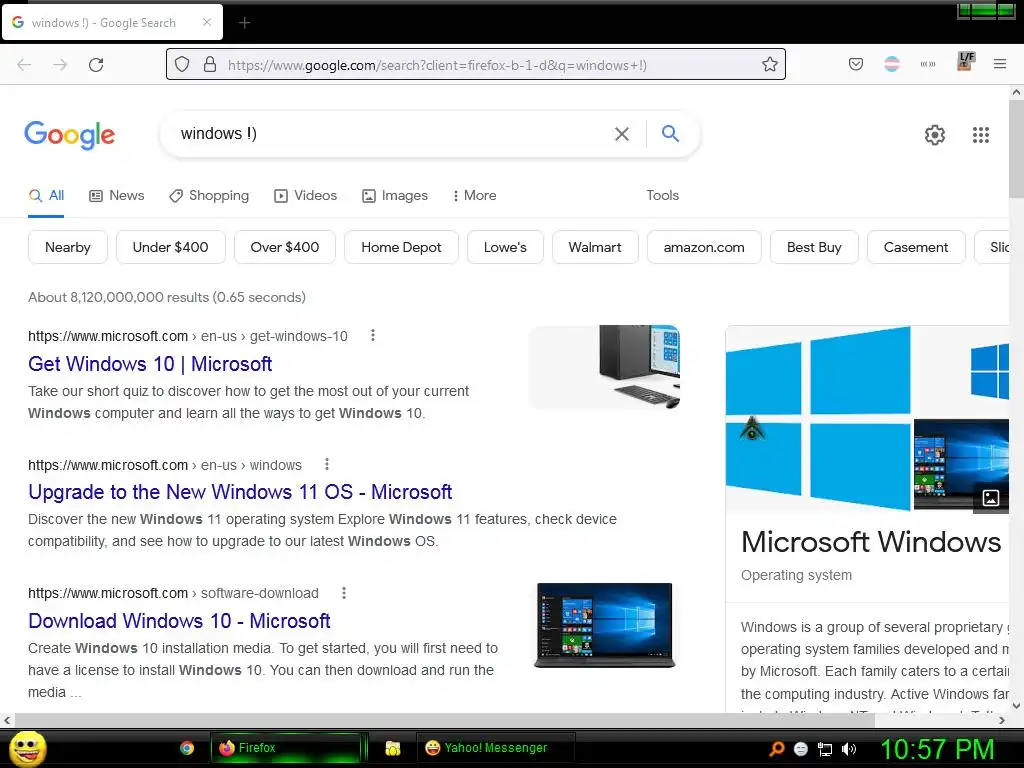1024x768 pixels.
Task: Open Download Windows 10 - Microsoft link
Action: click(x=180, y=620)
